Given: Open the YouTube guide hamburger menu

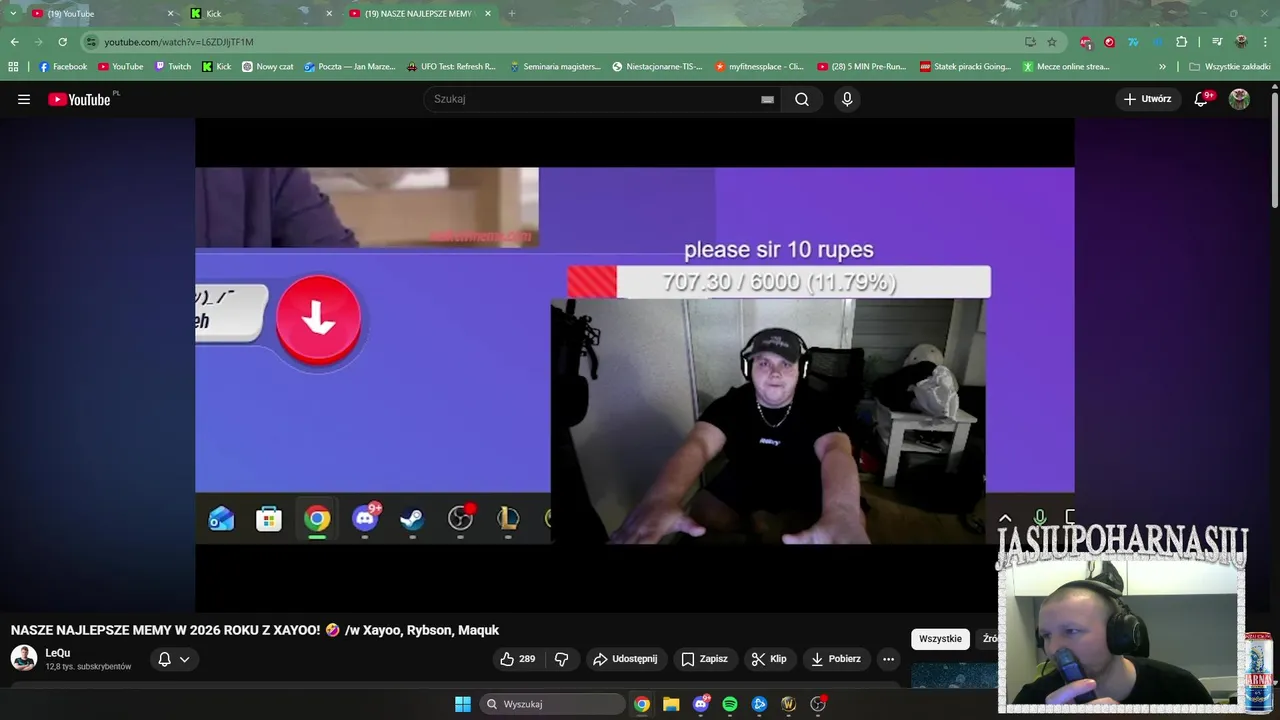Looking at the screenshot, I should click(24, 99).
